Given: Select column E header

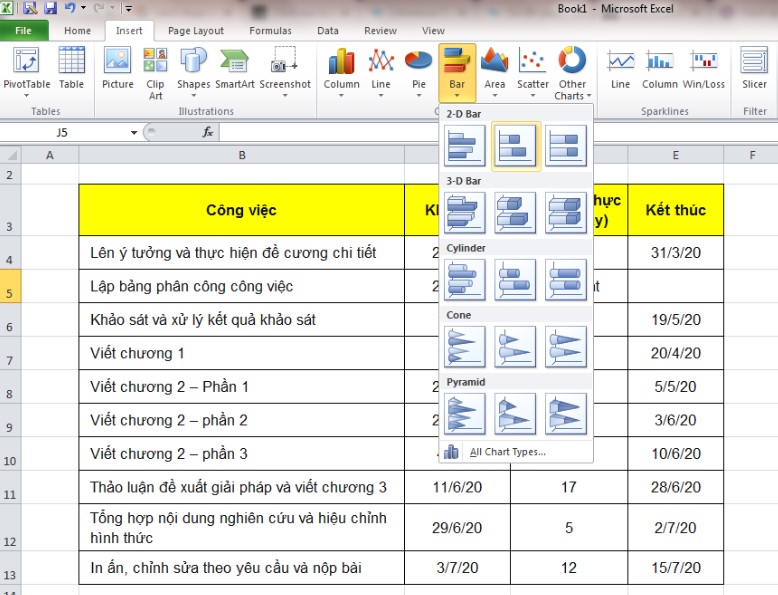Looking at the screenshot, I should tap(675, 155).
